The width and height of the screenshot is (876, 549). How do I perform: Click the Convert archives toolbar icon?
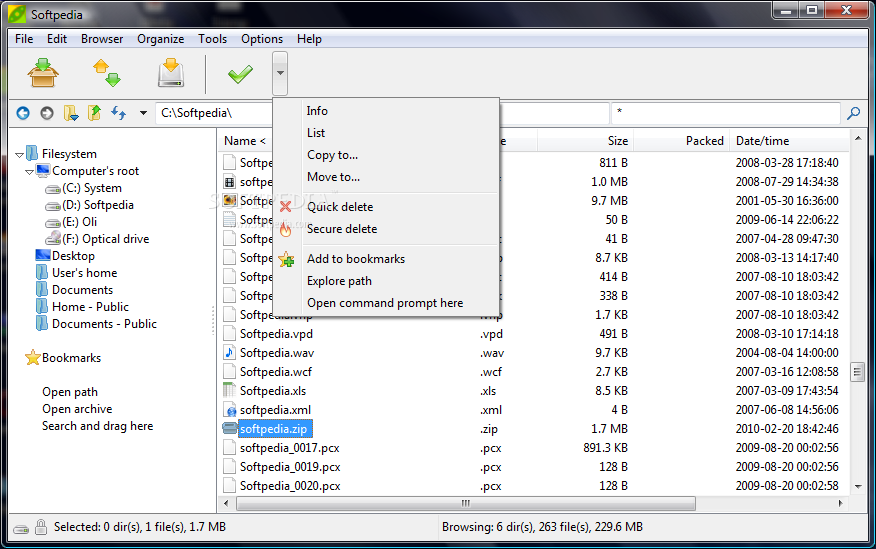coord(107,73)
